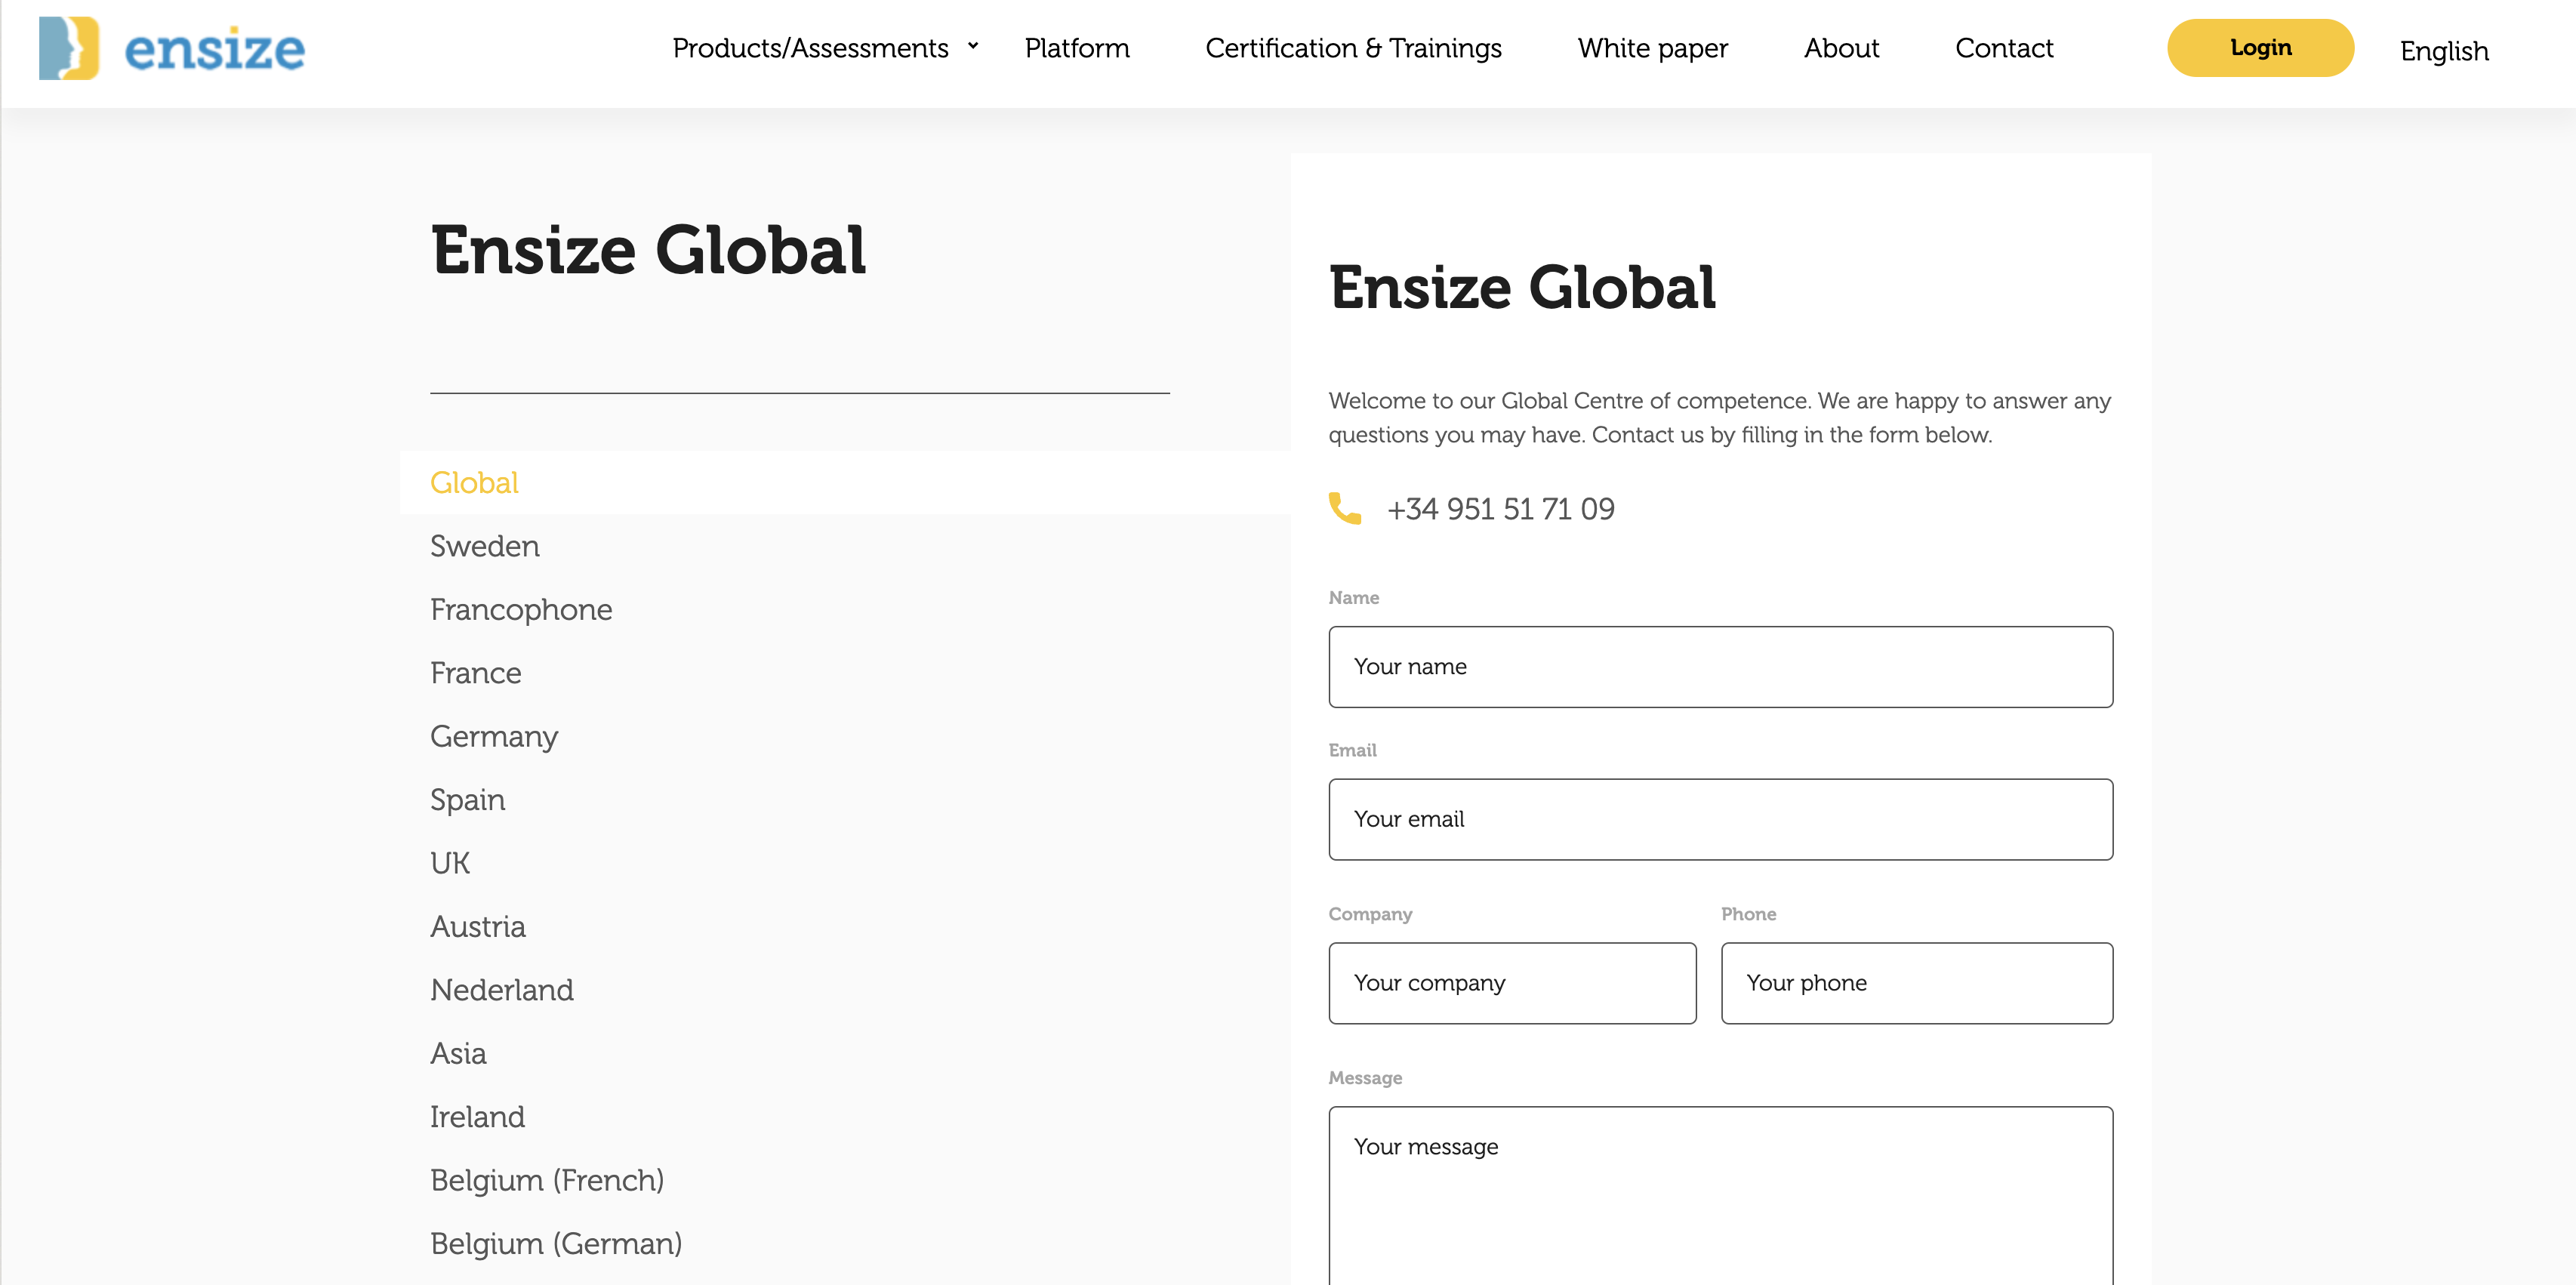Click the yellow Login button
The height and width of the screenshot is (1285, 2576).
(2260, 48)
